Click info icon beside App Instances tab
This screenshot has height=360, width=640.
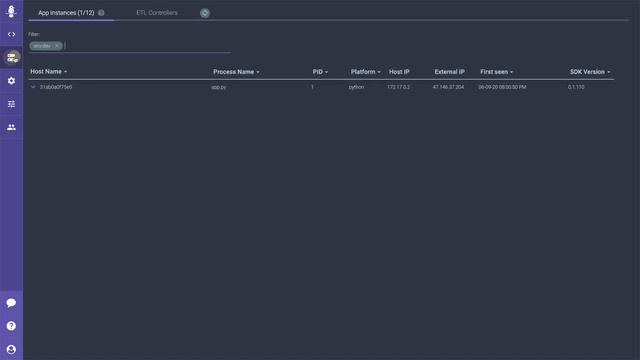click(x=101, y=13)
